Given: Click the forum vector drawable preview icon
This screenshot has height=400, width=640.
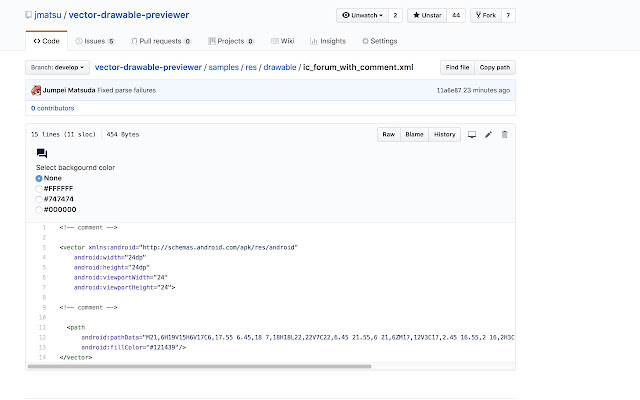Looking at the screenshot, I should (x=42, y=153).
